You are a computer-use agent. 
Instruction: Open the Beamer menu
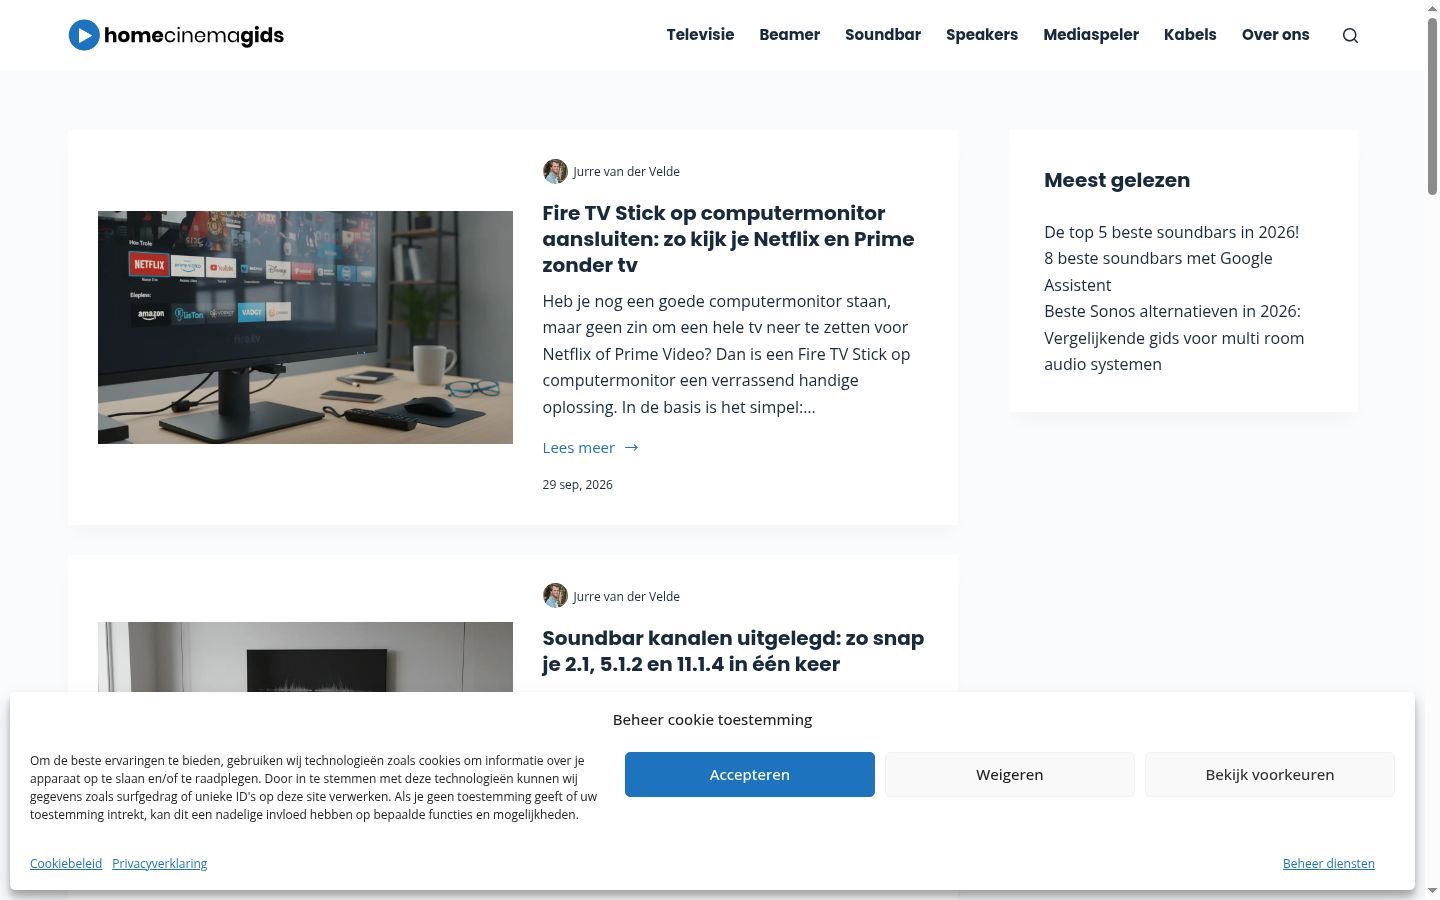tap(789, 35)
